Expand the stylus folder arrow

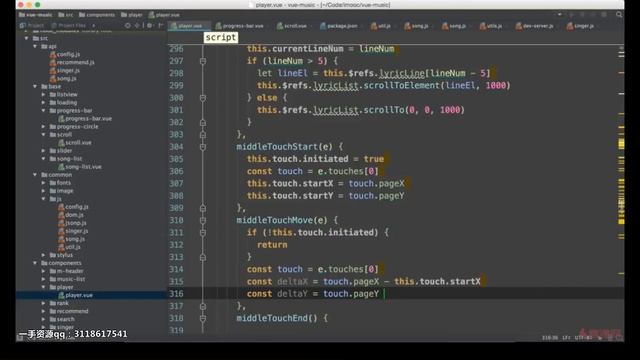[x=43, y=255]
